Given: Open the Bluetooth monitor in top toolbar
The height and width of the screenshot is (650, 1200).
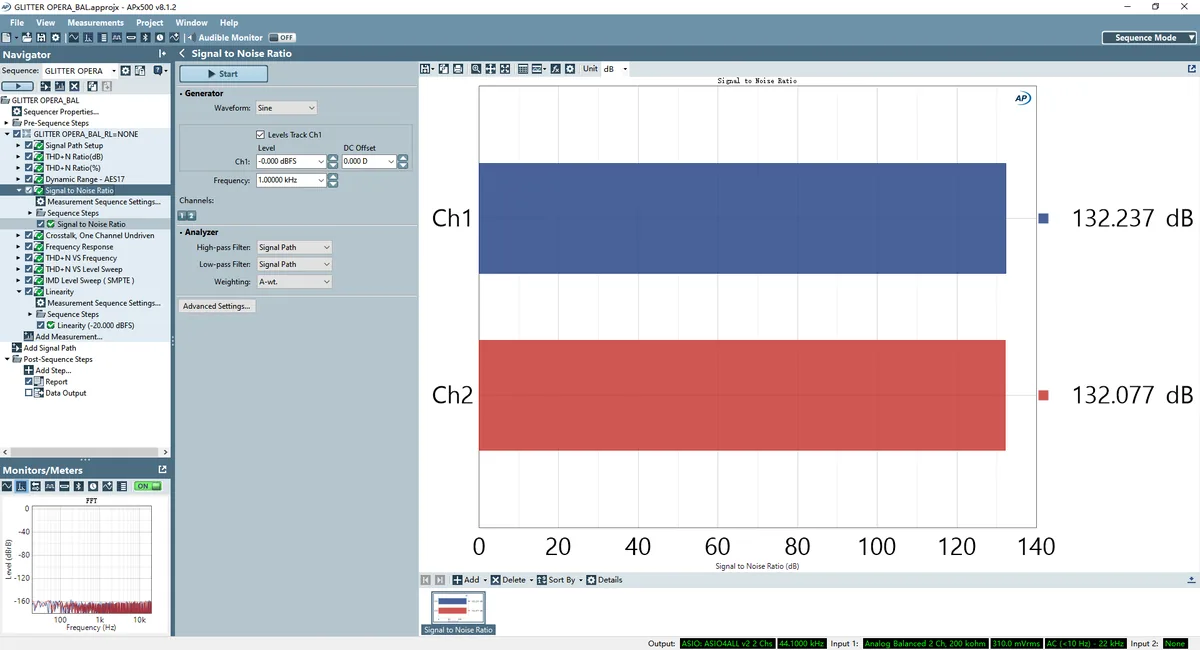Looking at the screenshot, I should tap(145, 38).
